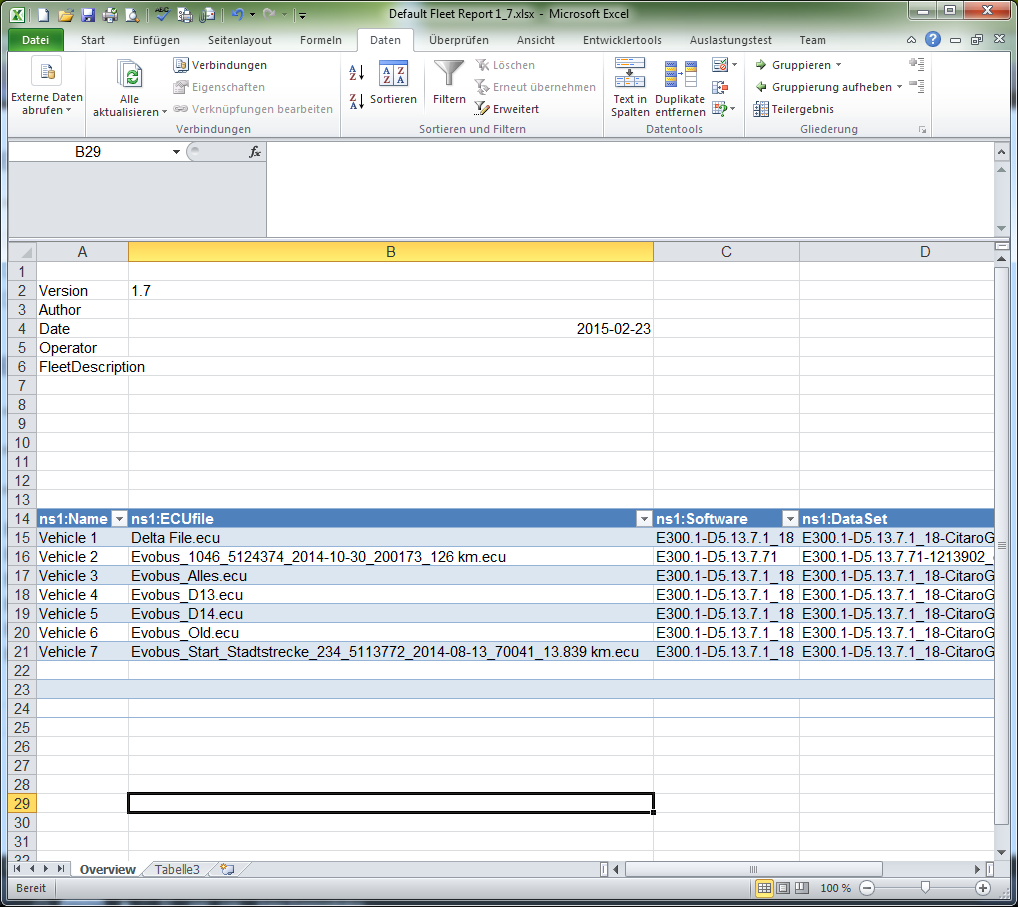Open the ns1:ECUfile column filter dropdown

tap(643, 519)
